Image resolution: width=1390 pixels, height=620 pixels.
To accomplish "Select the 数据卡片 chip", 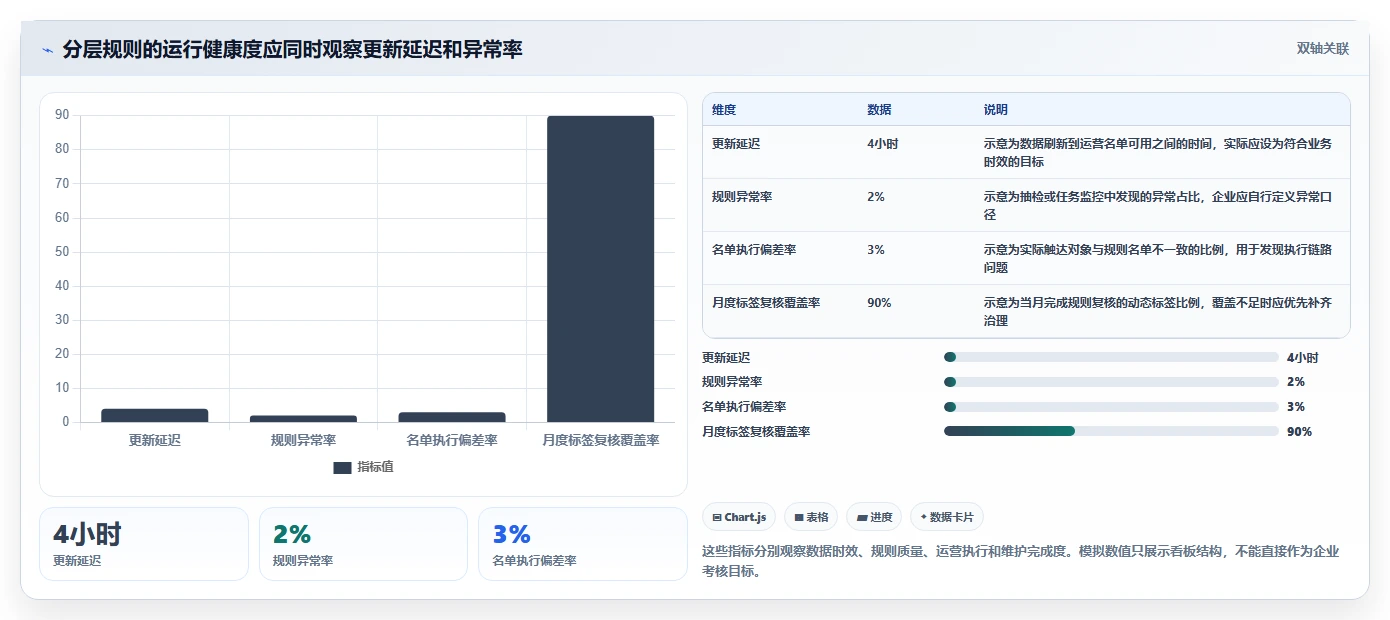I will pos(946,517).
